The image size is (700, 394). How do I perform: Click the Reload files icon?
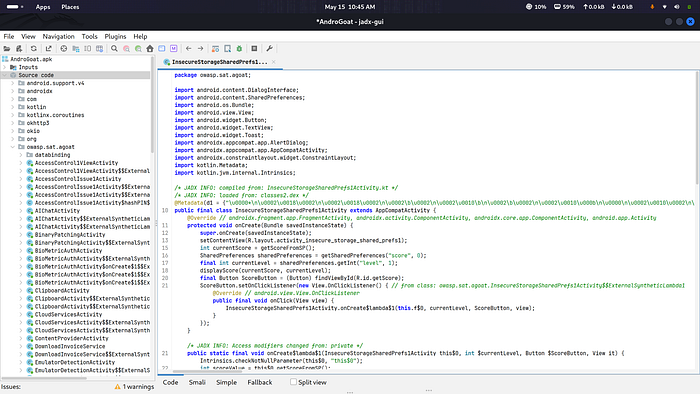click(x=33, y=49)
